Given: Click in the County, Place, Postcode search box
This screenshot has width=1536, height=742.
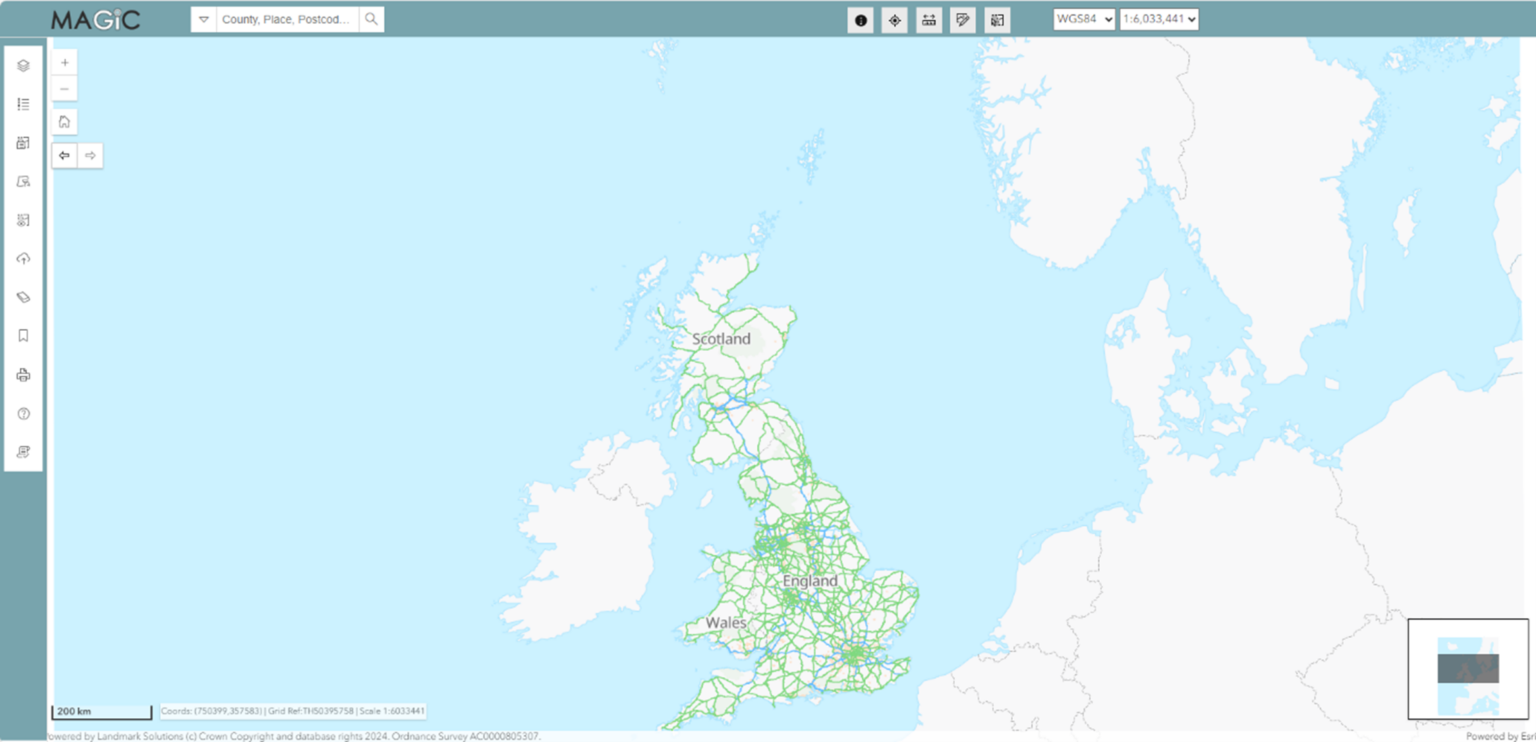Looking at the screenshot, I should click(x=283, y=18).
